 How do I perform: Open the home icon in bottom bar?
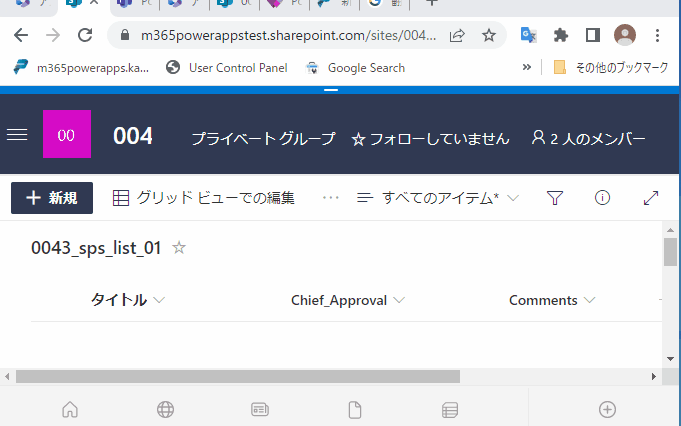coord(70,409)
